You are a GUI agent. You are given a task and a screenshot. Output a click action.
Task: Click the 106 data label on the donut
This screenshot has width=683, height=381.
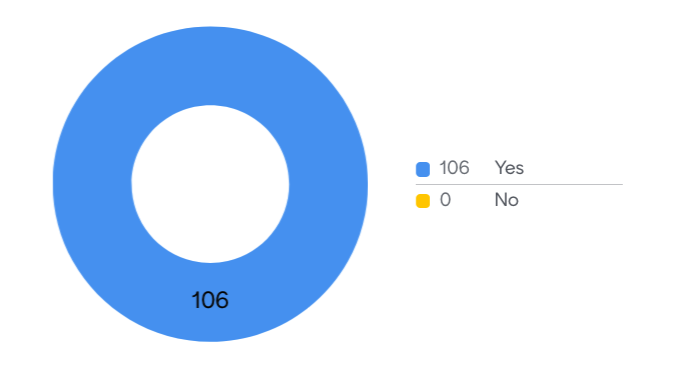tap(210, 300)
